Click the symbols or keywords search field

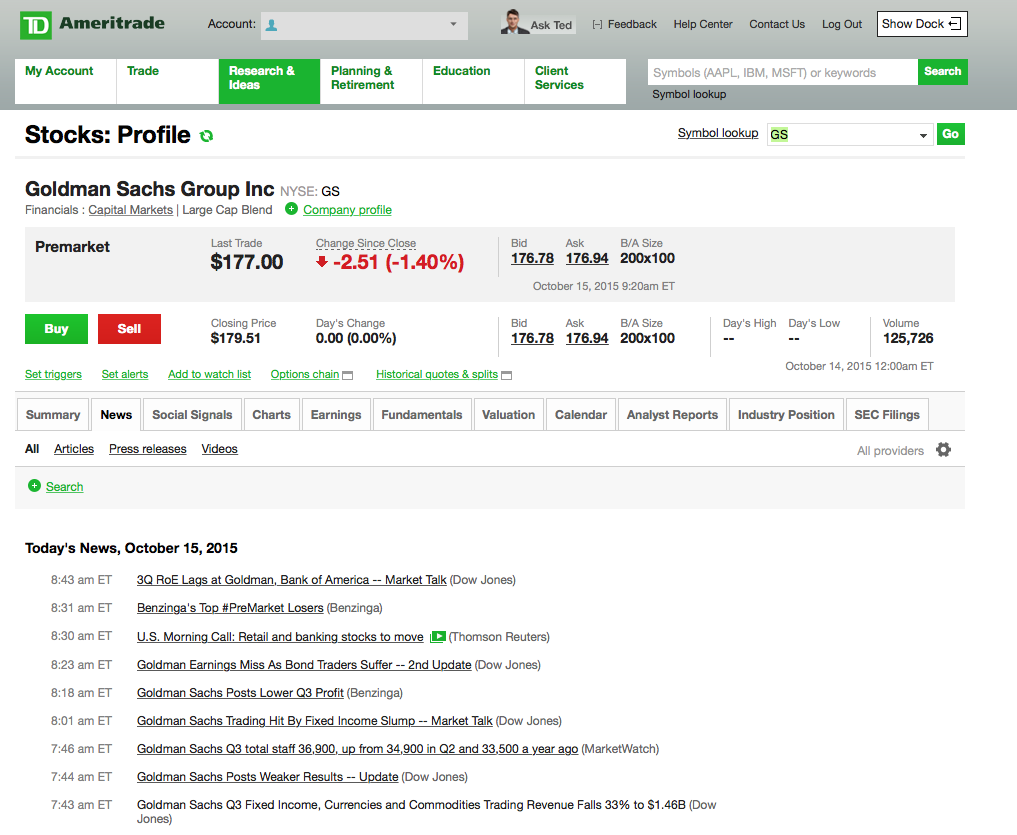[782, 72]
